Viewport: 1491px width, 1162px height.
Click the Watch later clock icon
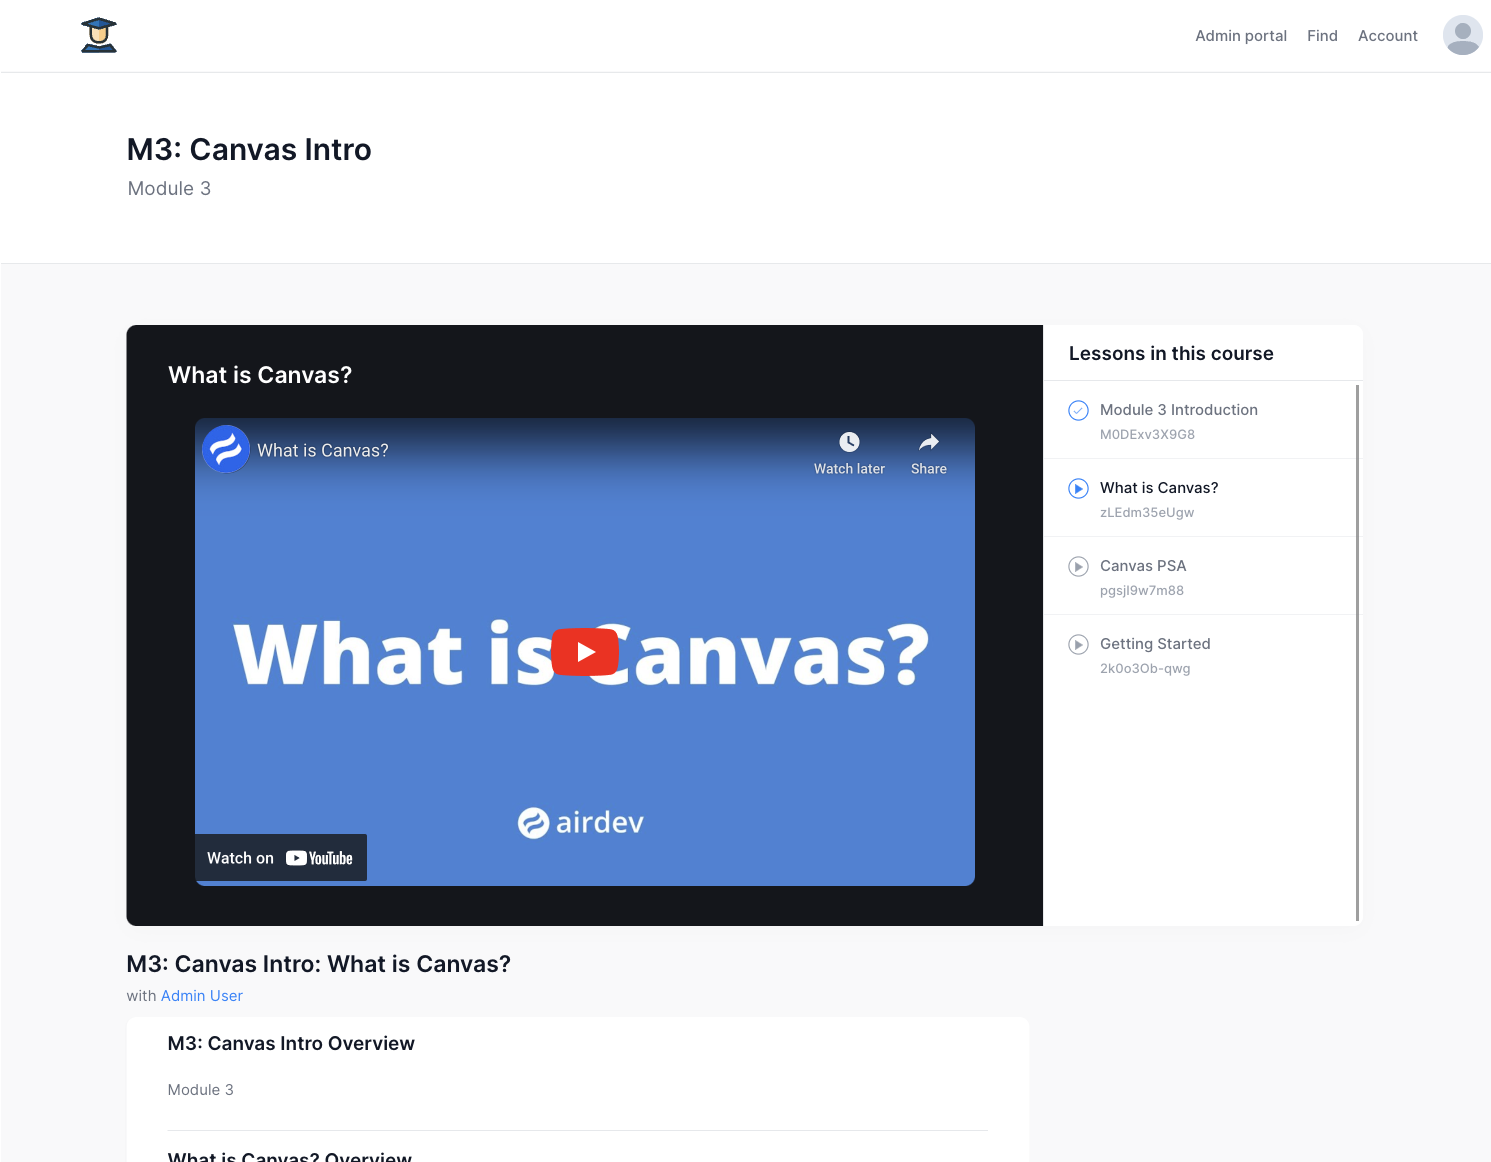tap(849, 442)
